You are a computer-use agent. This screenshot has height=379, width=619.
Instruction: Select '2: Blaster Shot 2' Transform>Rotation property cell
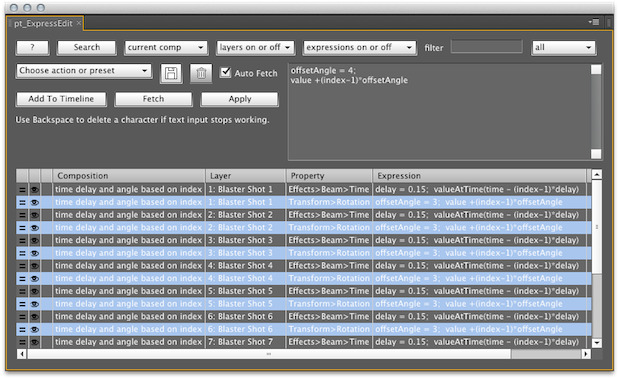pos(329,228)
